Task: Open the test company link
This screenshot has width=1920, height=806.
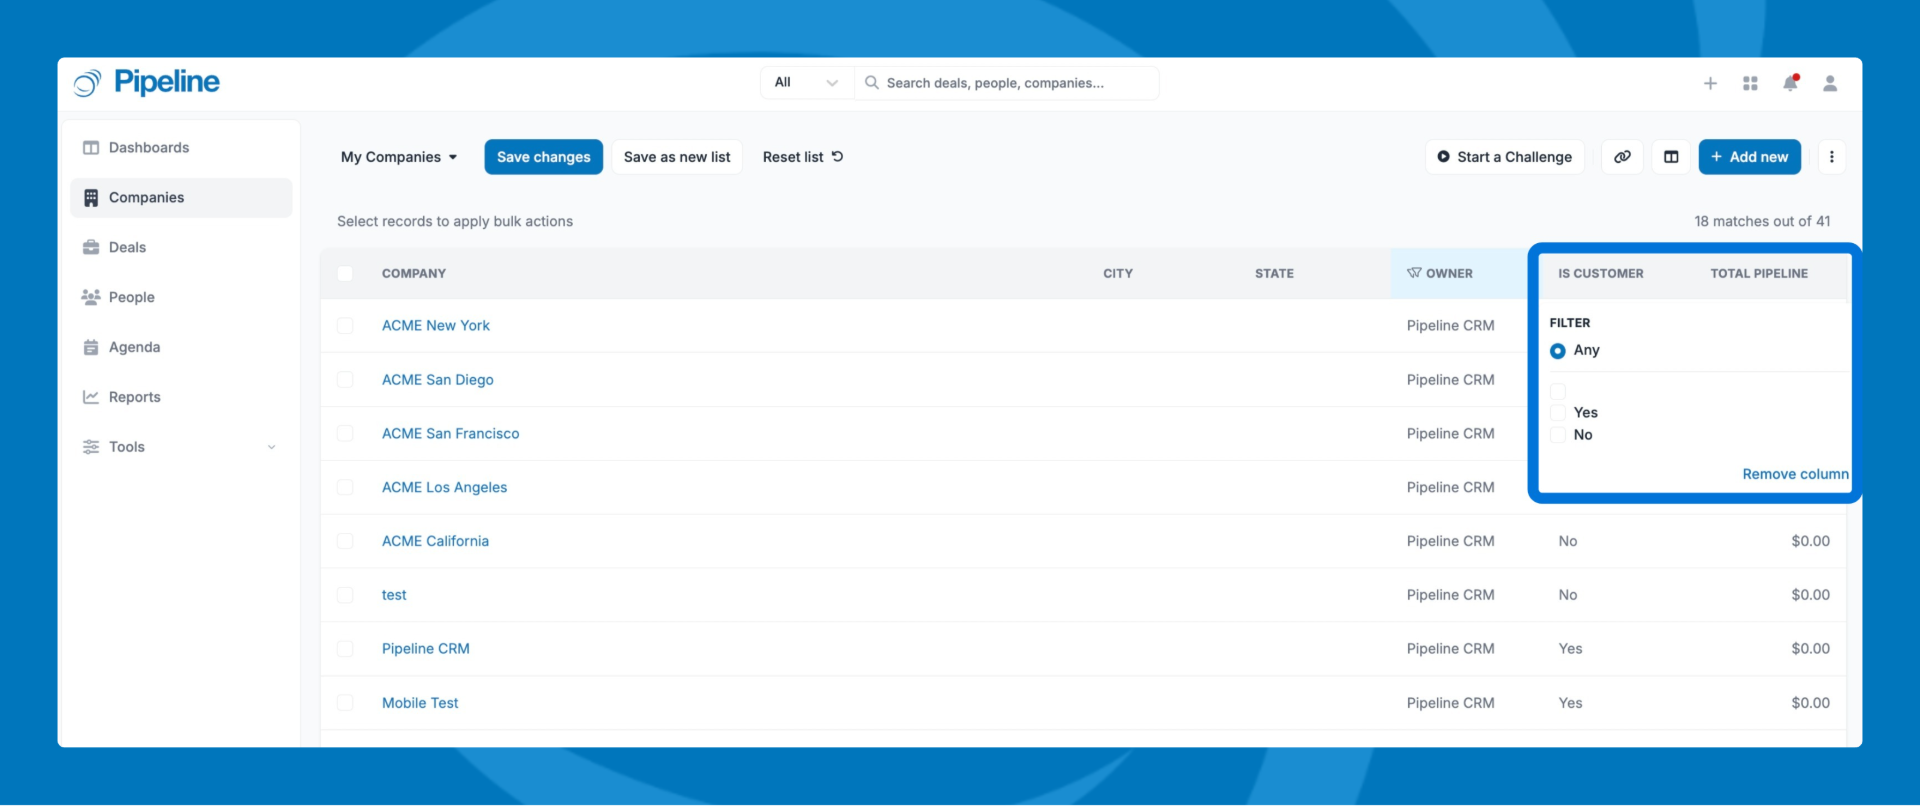Action: point(394,595)
